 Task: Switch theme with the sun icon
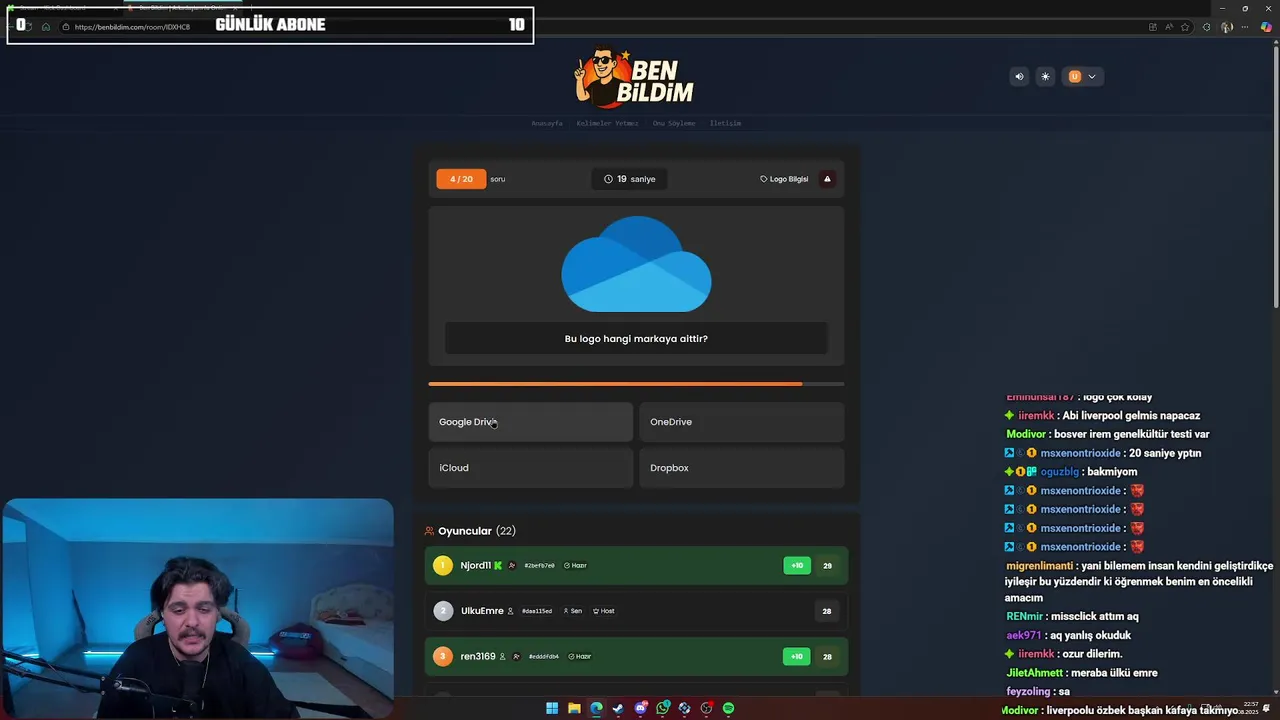(1045, 76)
